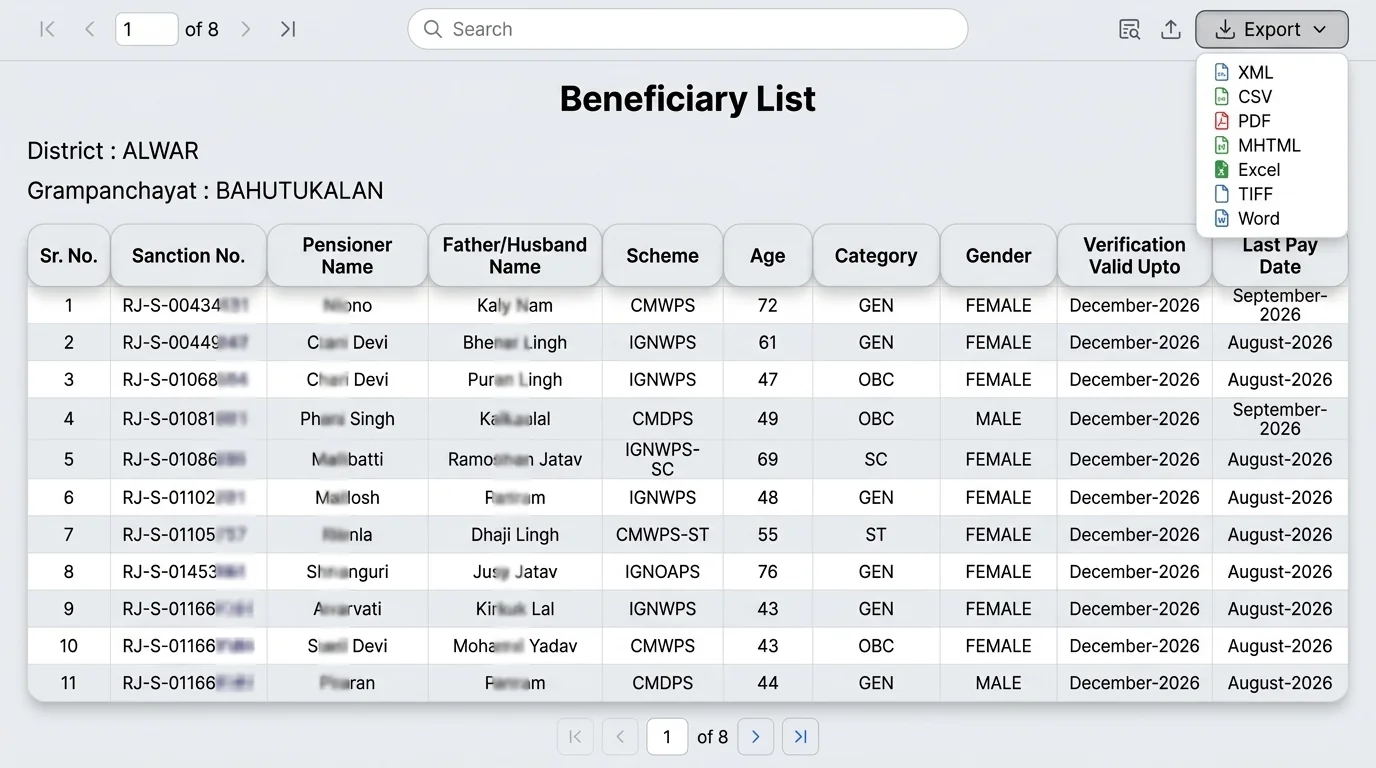Click the Gender column header
Viewport: 1376px width, 768px height.
coord(998,256)
